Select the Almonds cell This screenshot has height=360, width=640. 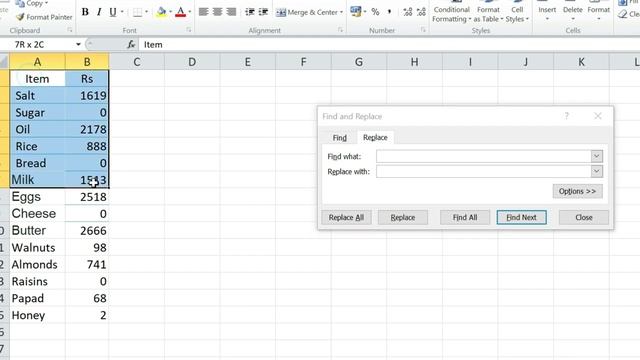coord(37,264)
